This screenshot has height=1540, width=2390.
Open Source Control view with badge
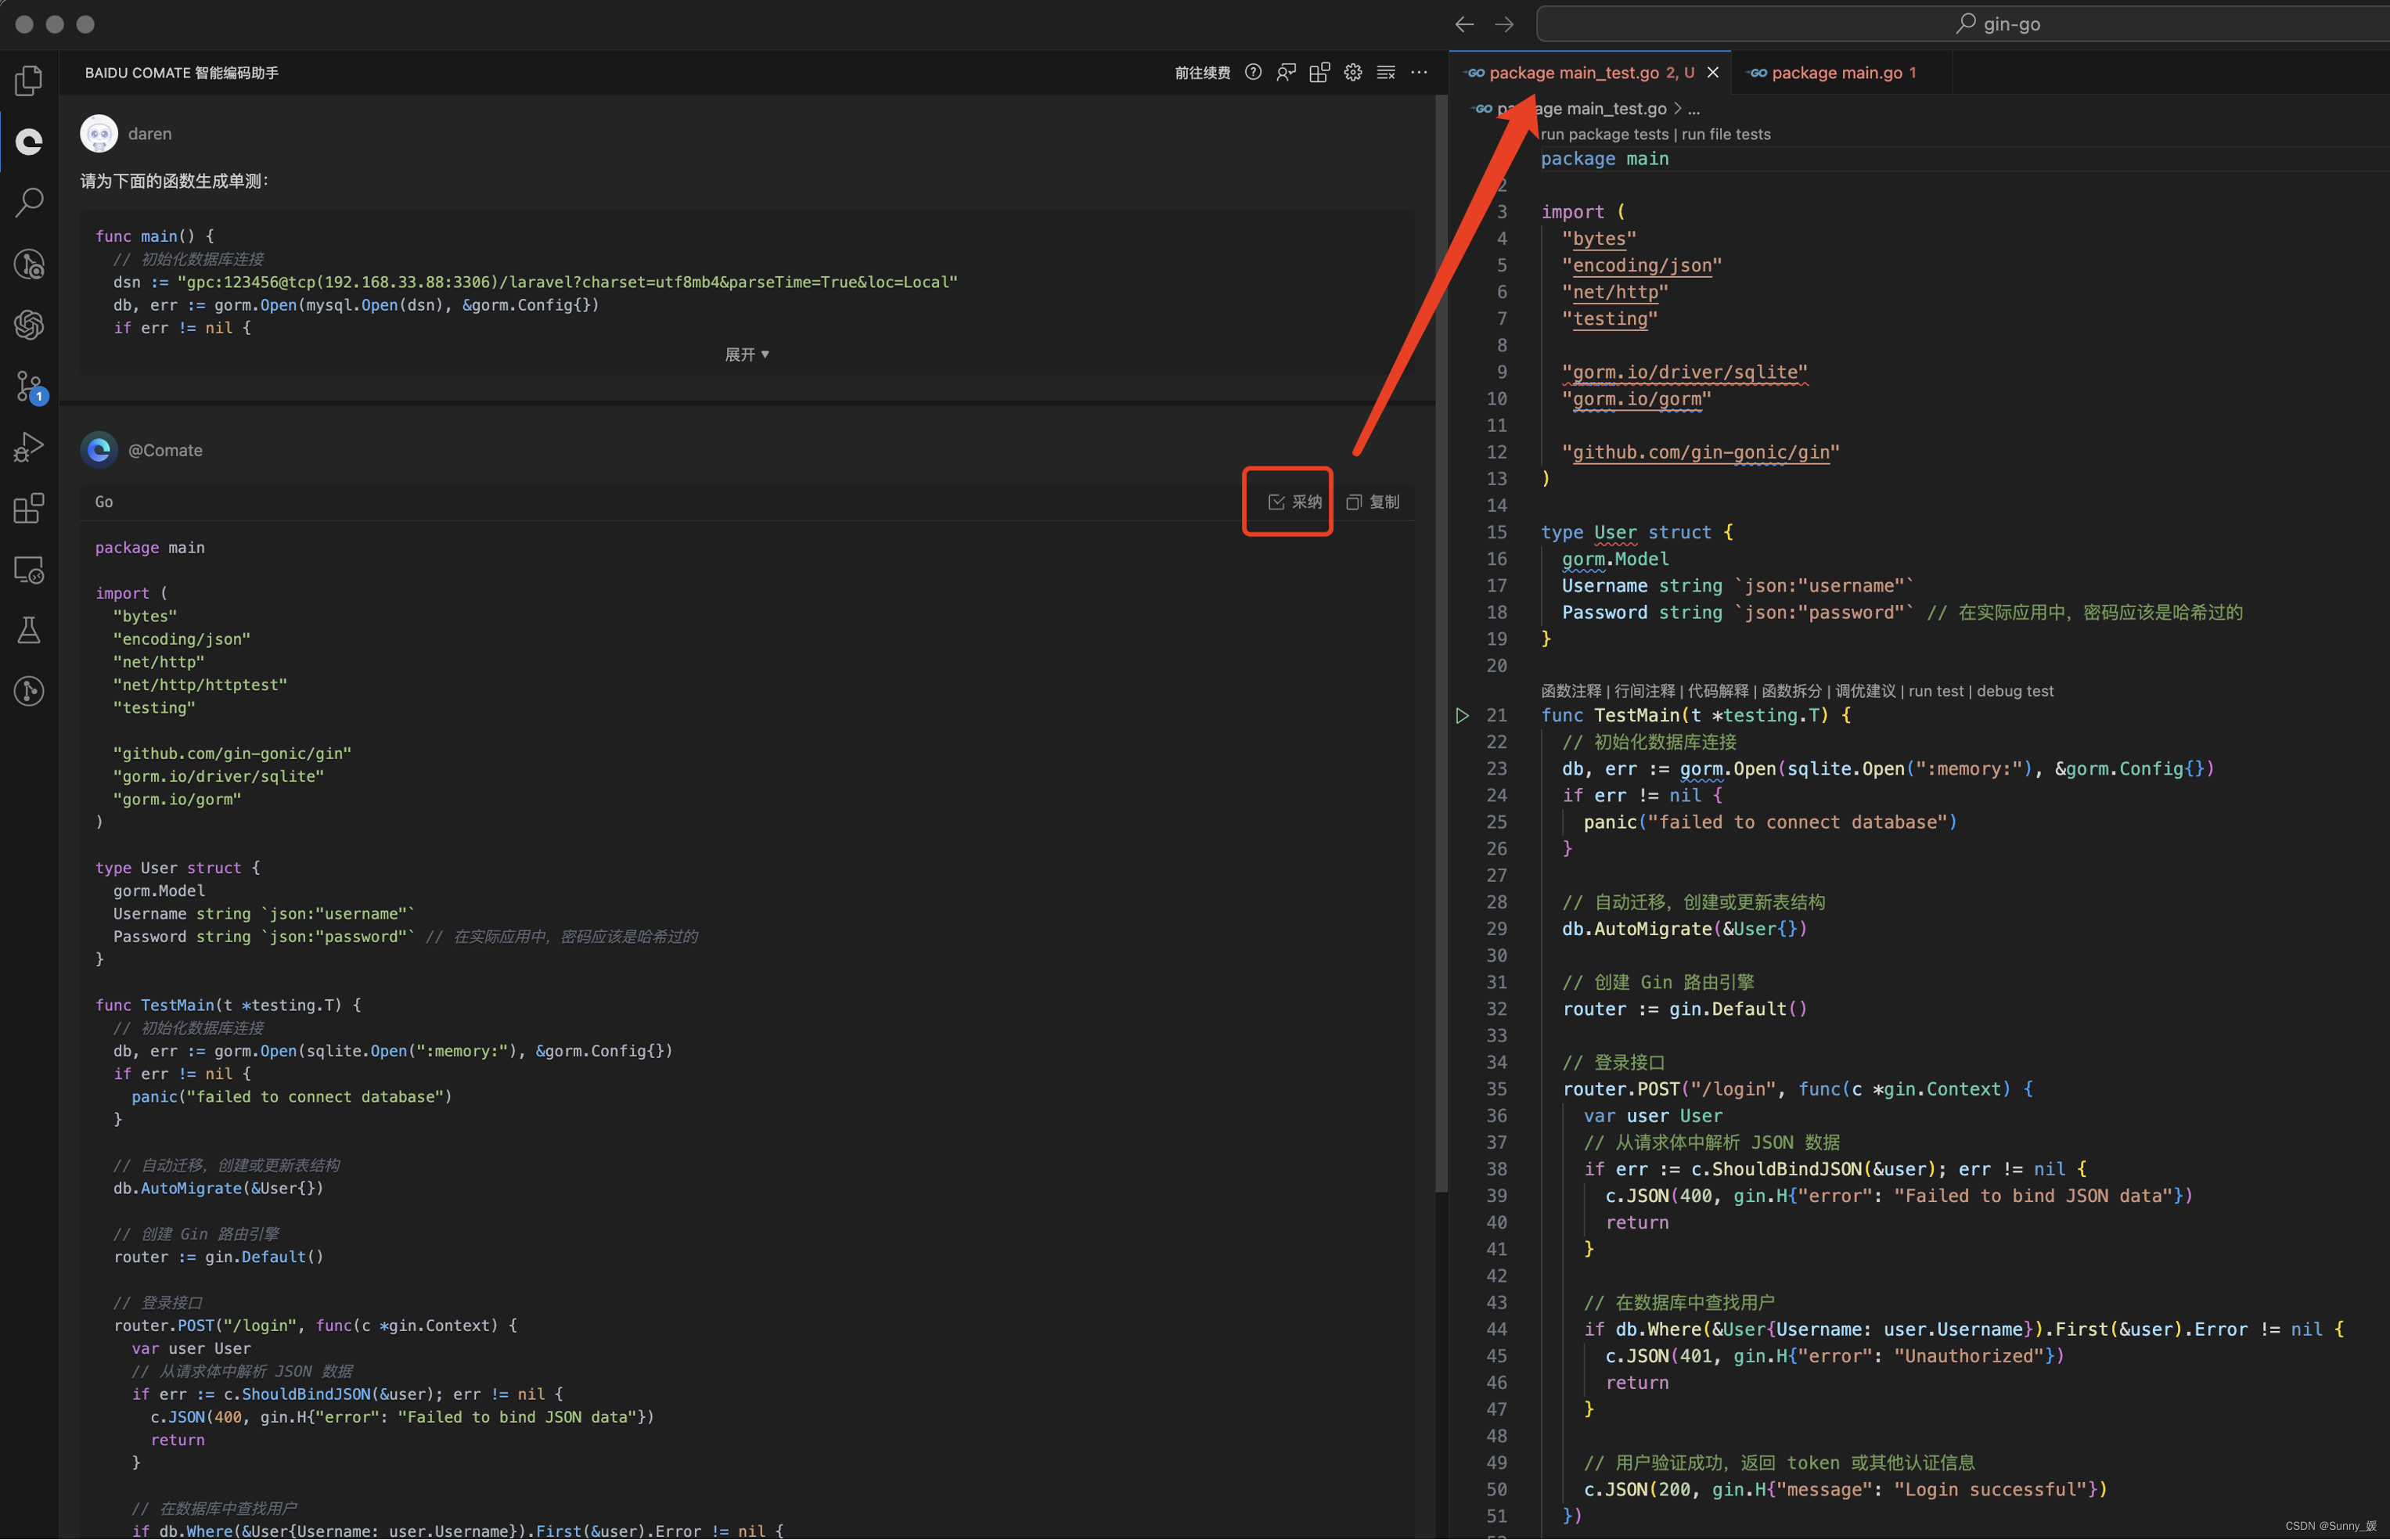point(29,386)
